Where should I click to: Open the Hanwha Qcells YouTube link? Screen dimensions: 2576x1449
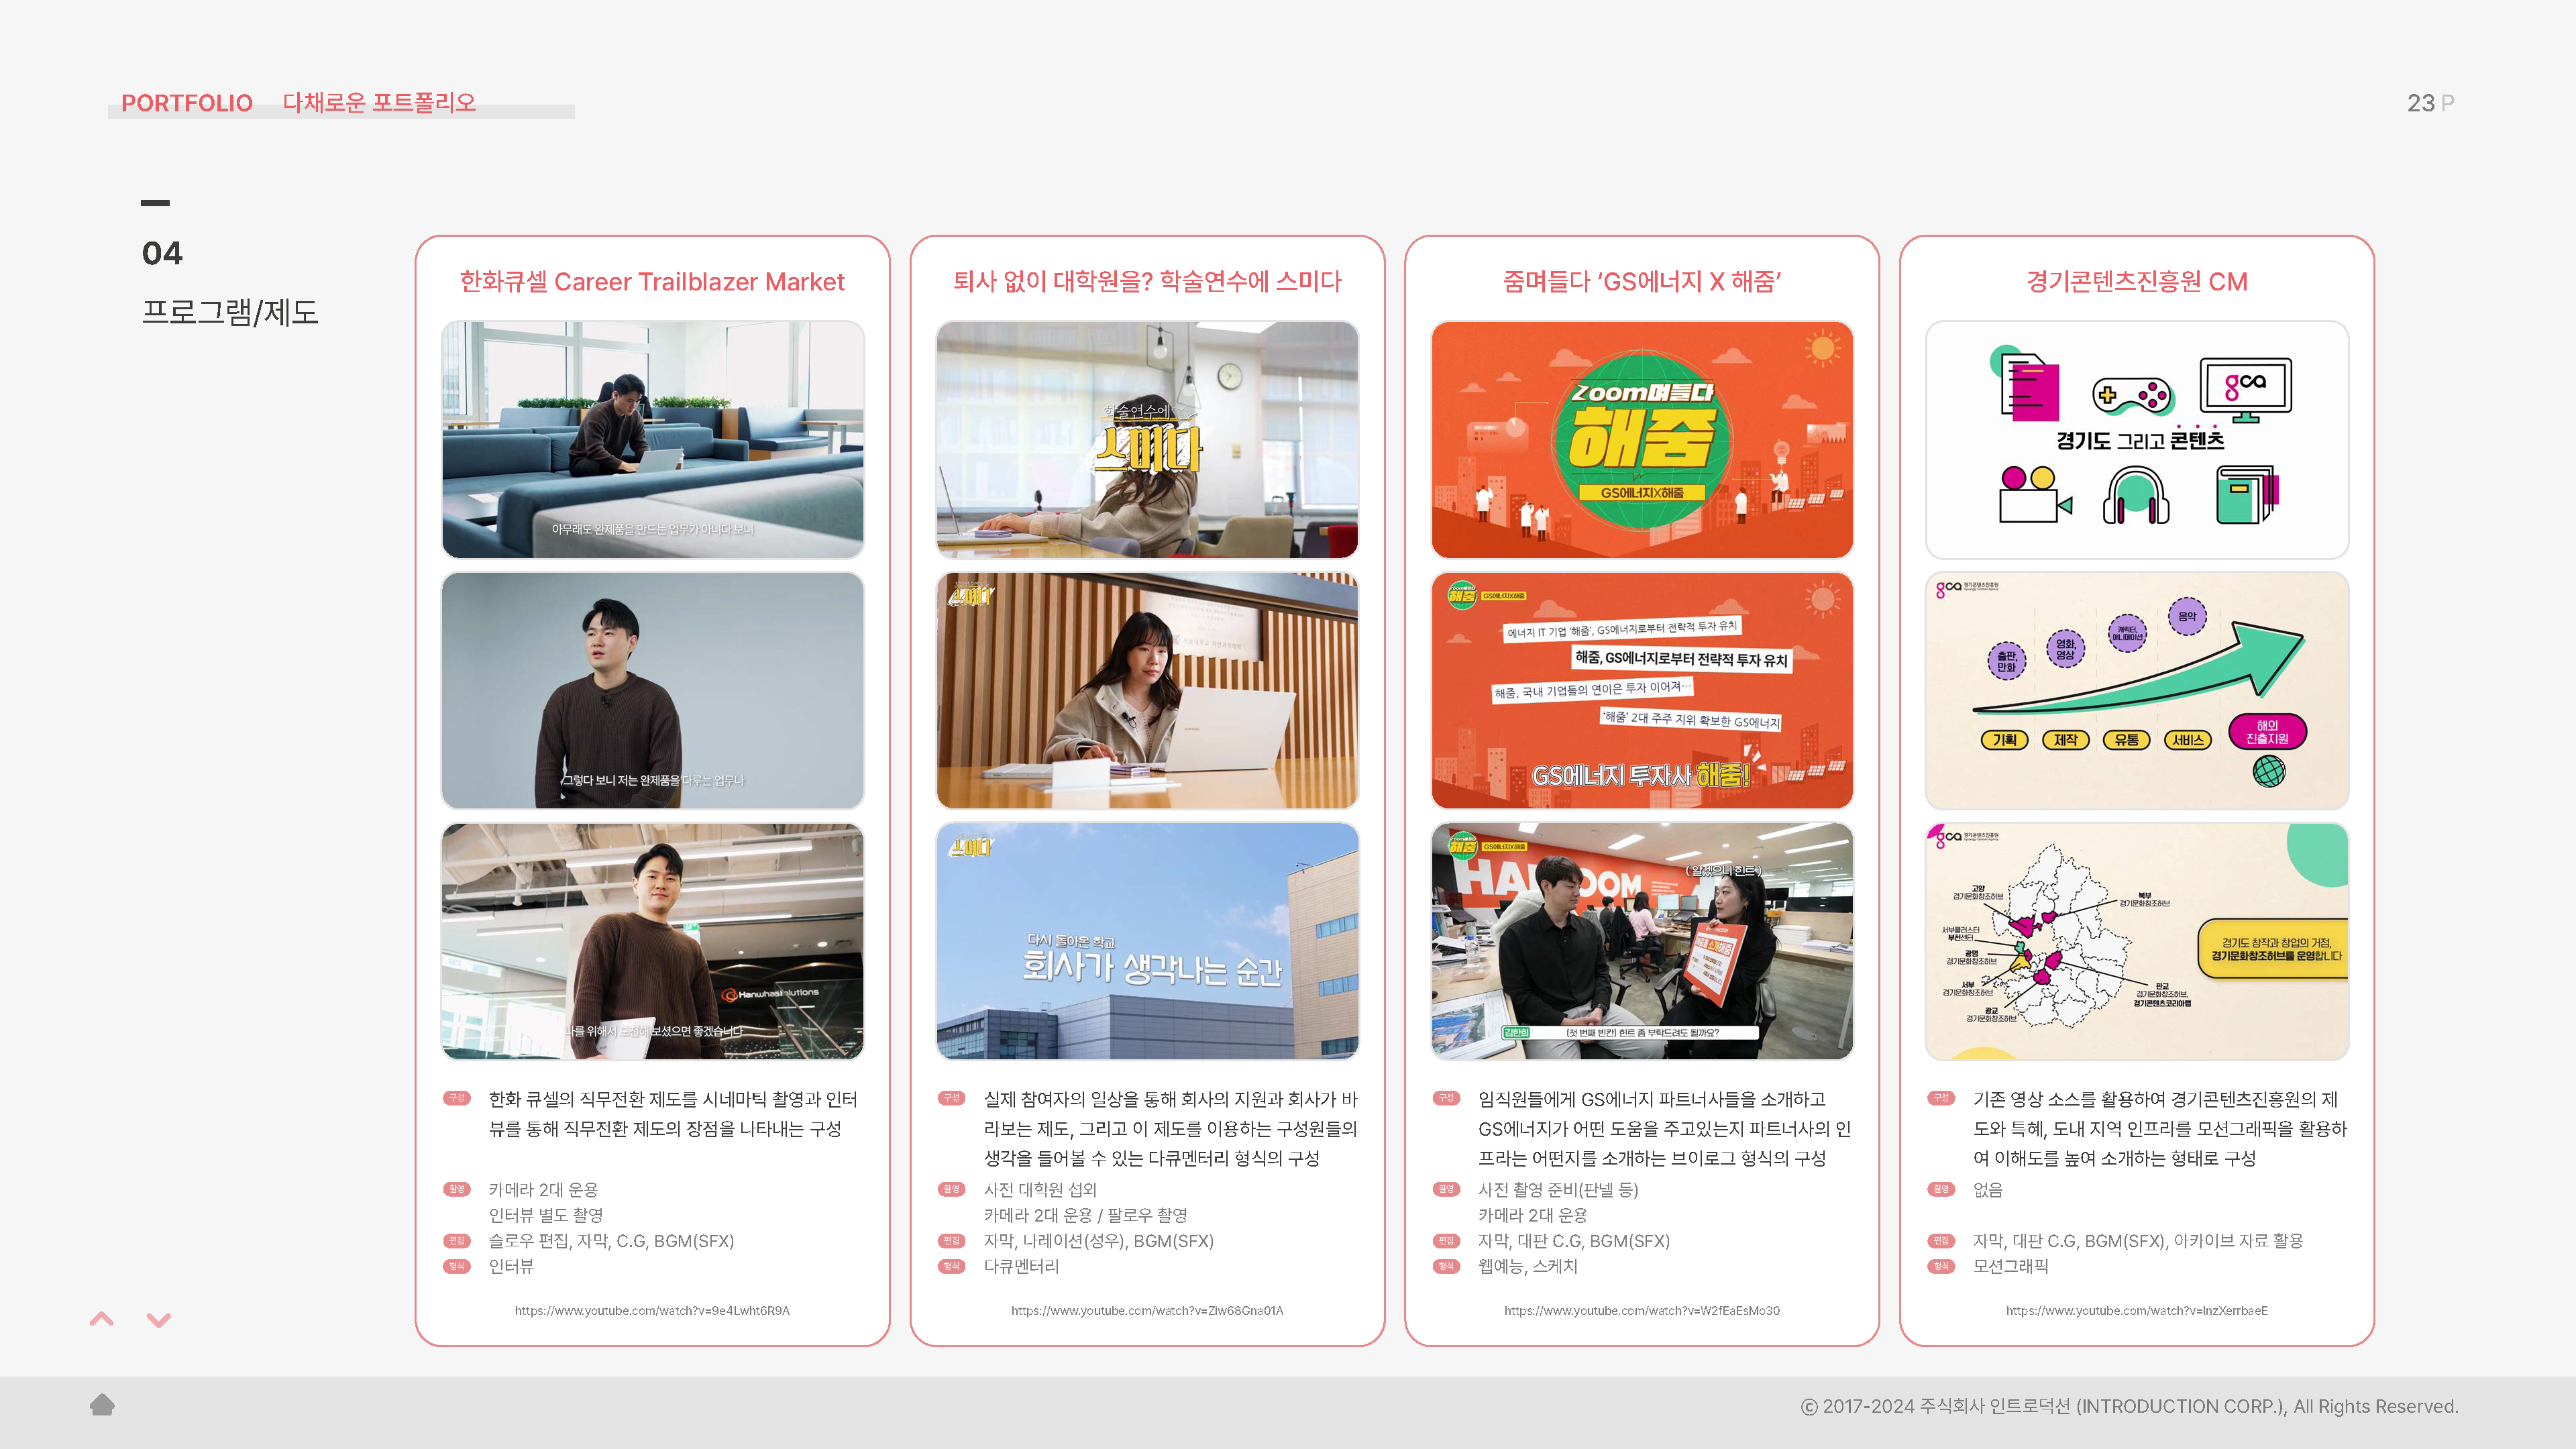click(x=652, y=1310)
